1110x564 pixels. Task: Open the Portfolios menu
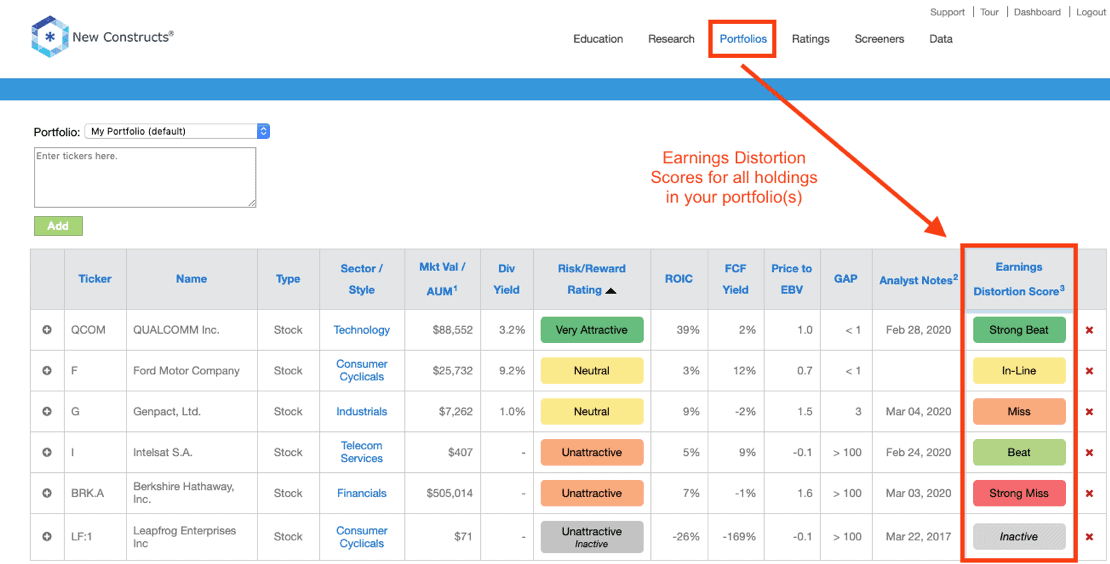pyautogui.click(x=743, y=39)
